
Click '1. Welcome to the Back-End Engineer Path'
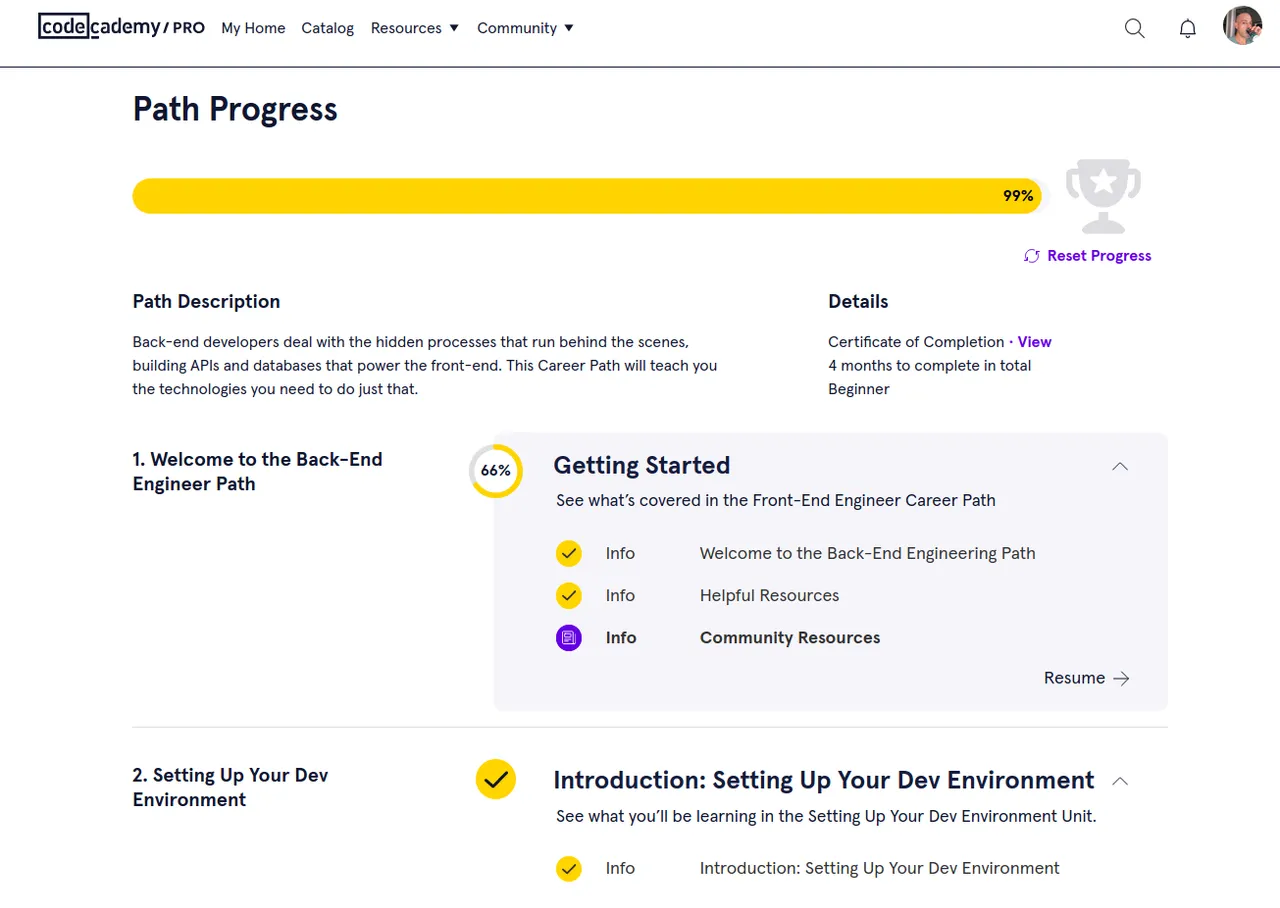[x=257, y=471]
